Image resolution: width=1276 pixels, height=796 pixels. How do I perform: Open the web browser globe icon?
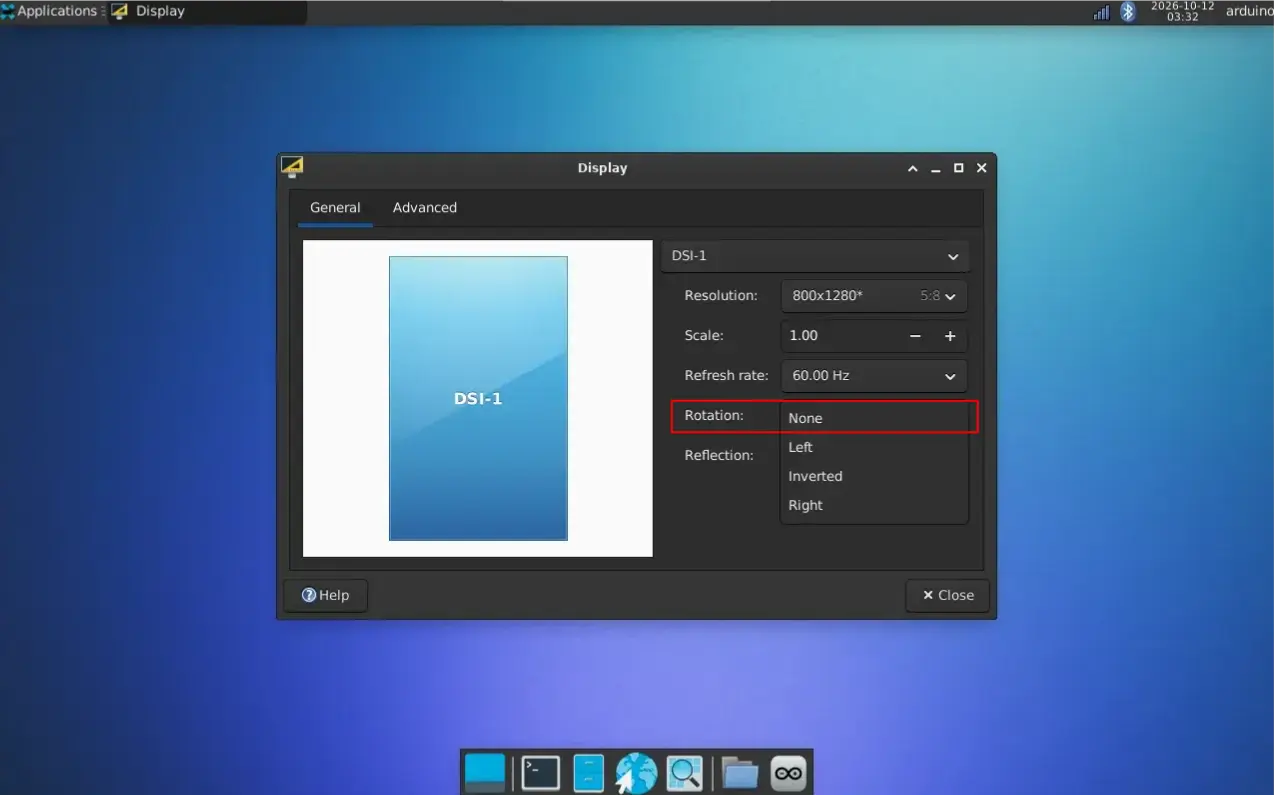[x=636, y=773]
